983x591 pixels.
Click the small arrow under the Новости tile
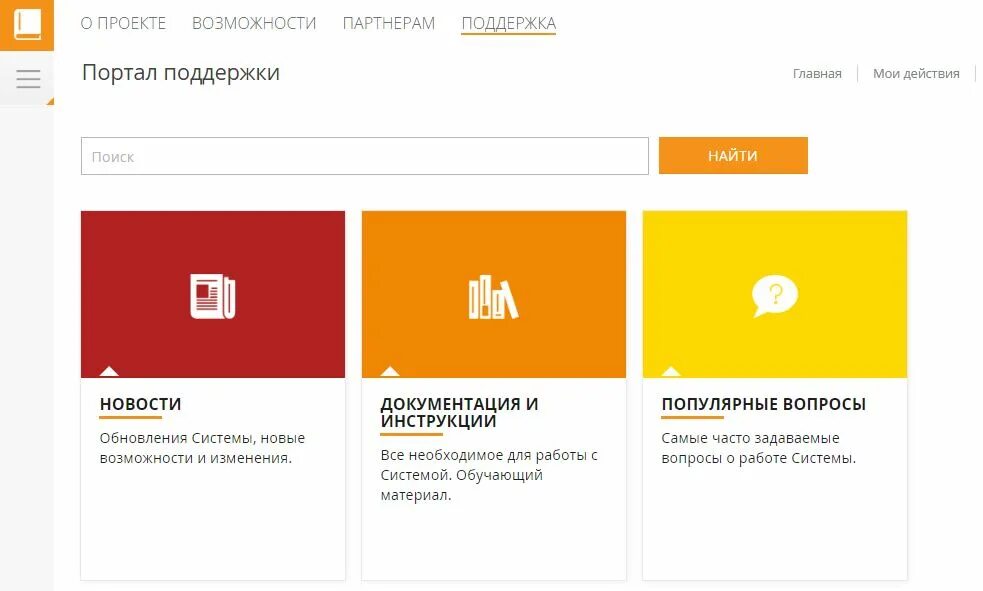point(110,371)
